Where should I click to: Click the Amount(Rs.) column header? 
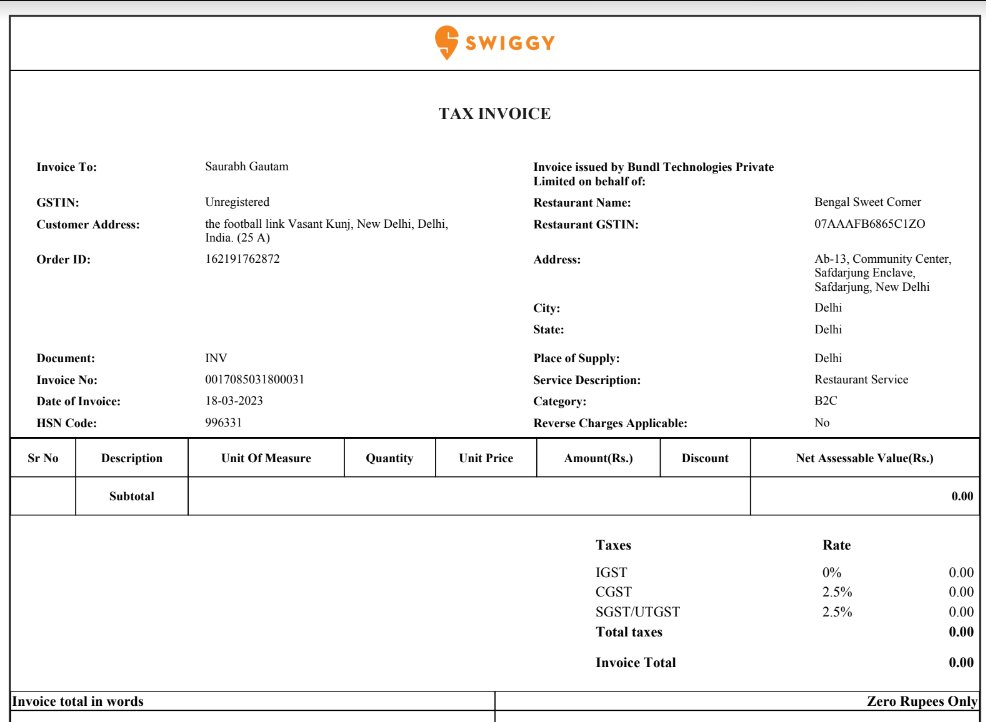coord(598,458)
